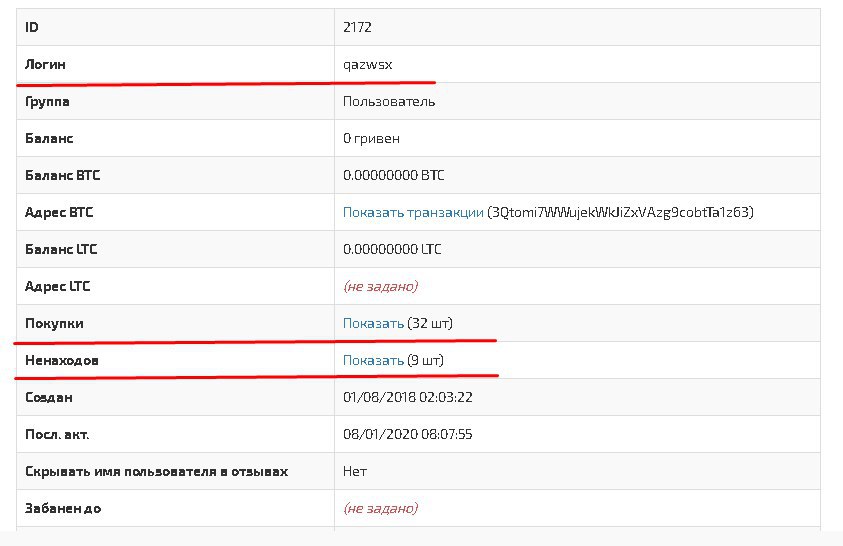
Task: Click the Покупки row label
Action: click(54, 324)
